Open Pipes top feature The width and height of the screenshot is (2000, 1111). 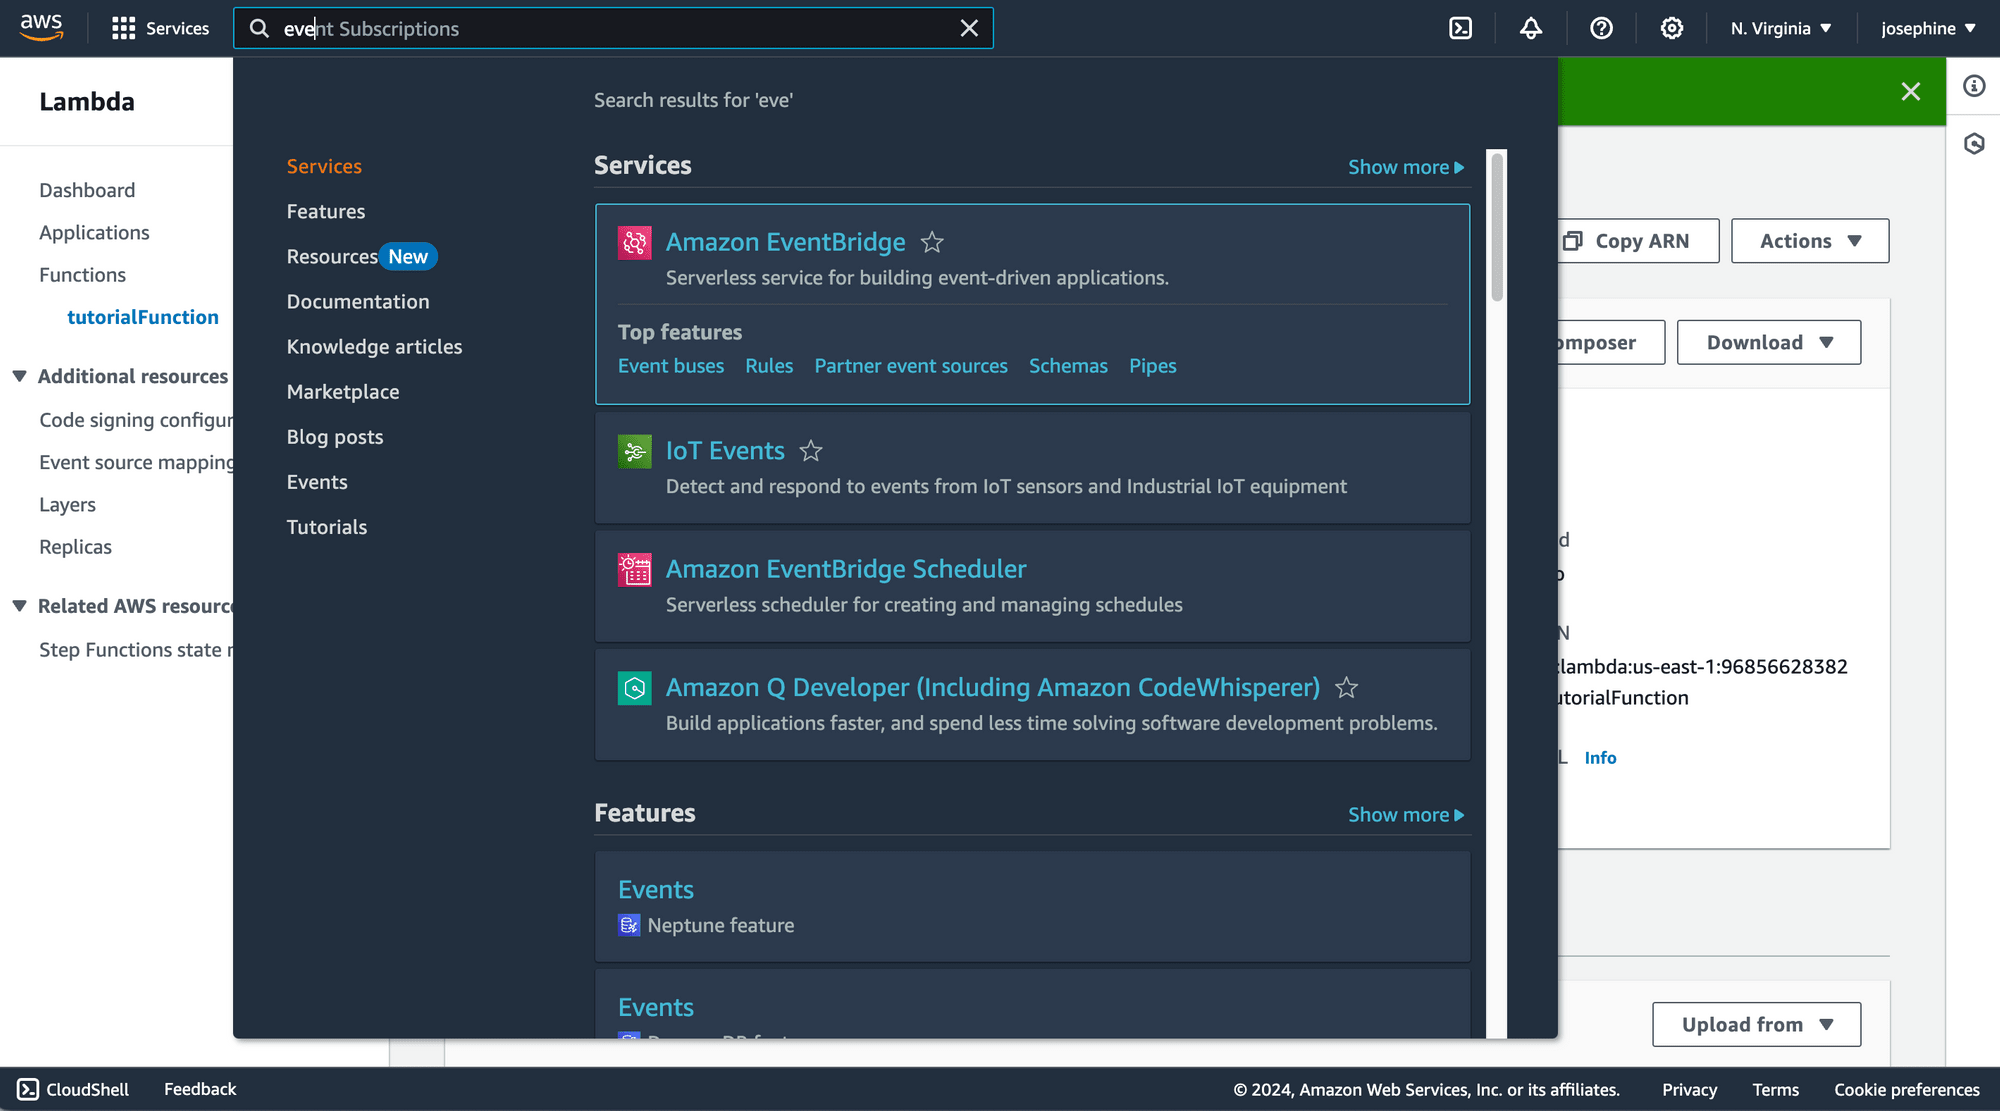1152,366
